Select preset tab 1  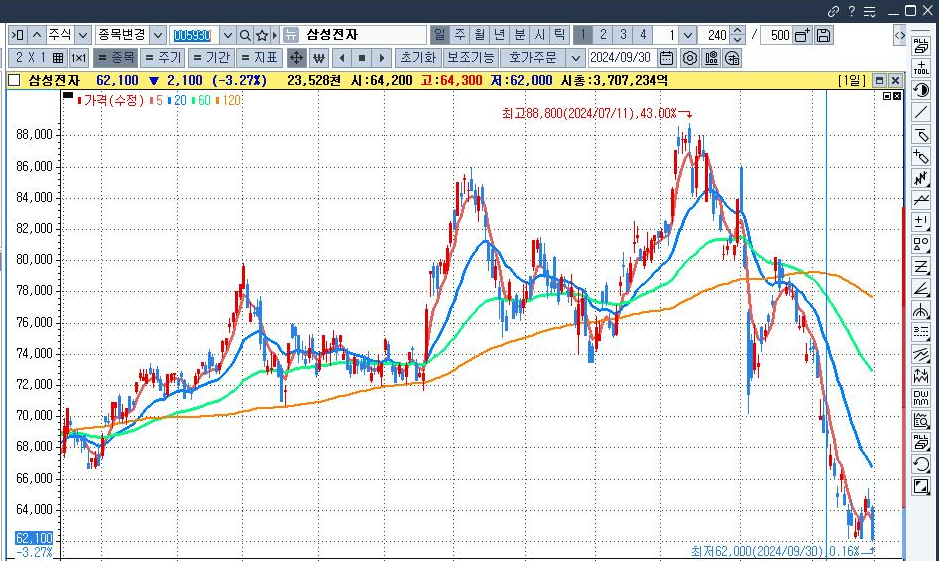click(583, 35)
